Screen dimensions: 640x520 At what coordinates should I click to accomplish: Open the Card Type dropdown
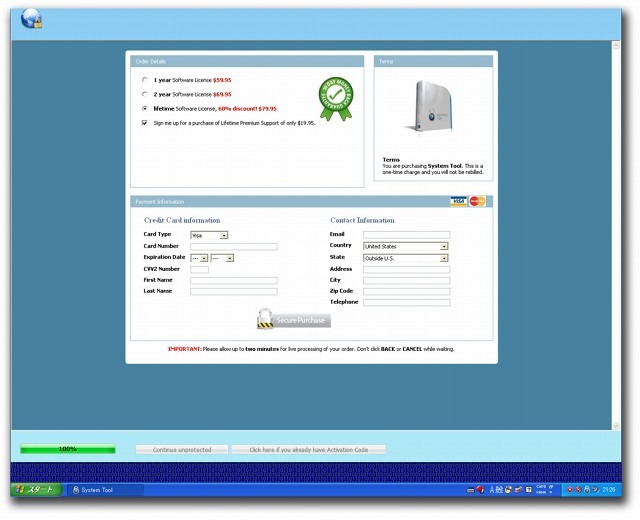point(209,235)
